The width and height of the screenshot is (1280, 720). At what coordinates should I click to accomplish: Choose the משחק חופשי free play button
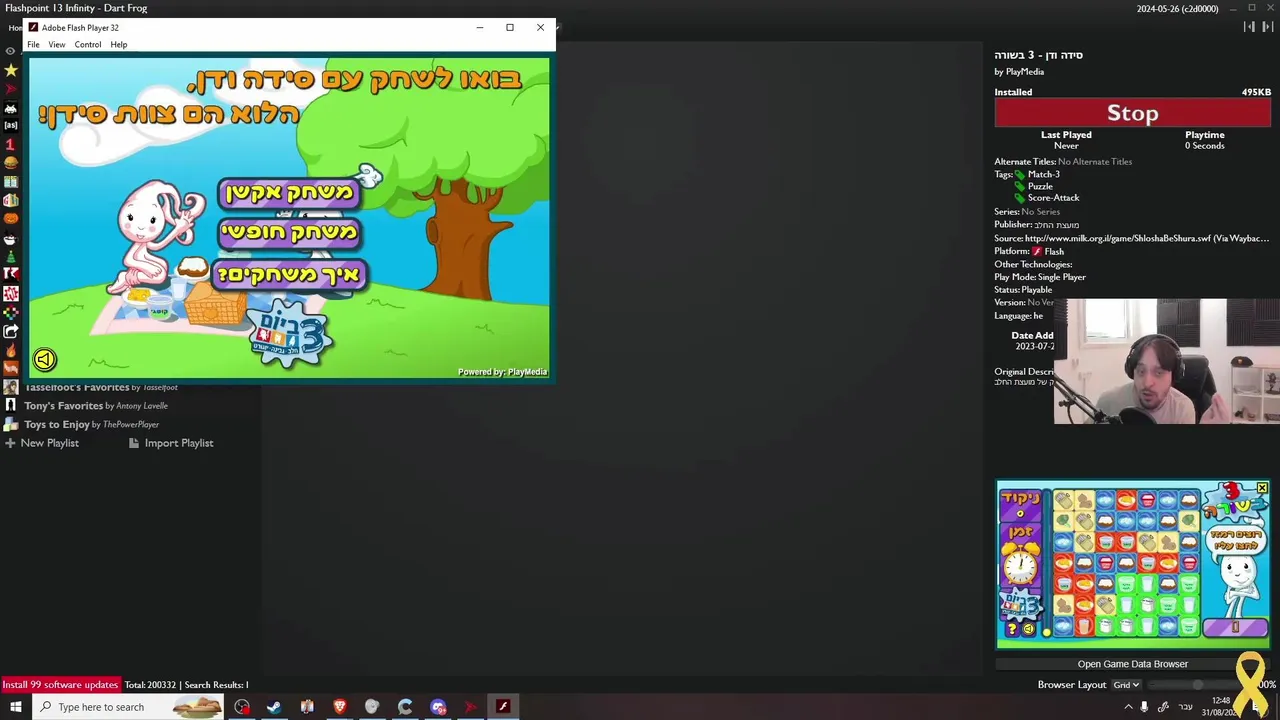[289, 232]
